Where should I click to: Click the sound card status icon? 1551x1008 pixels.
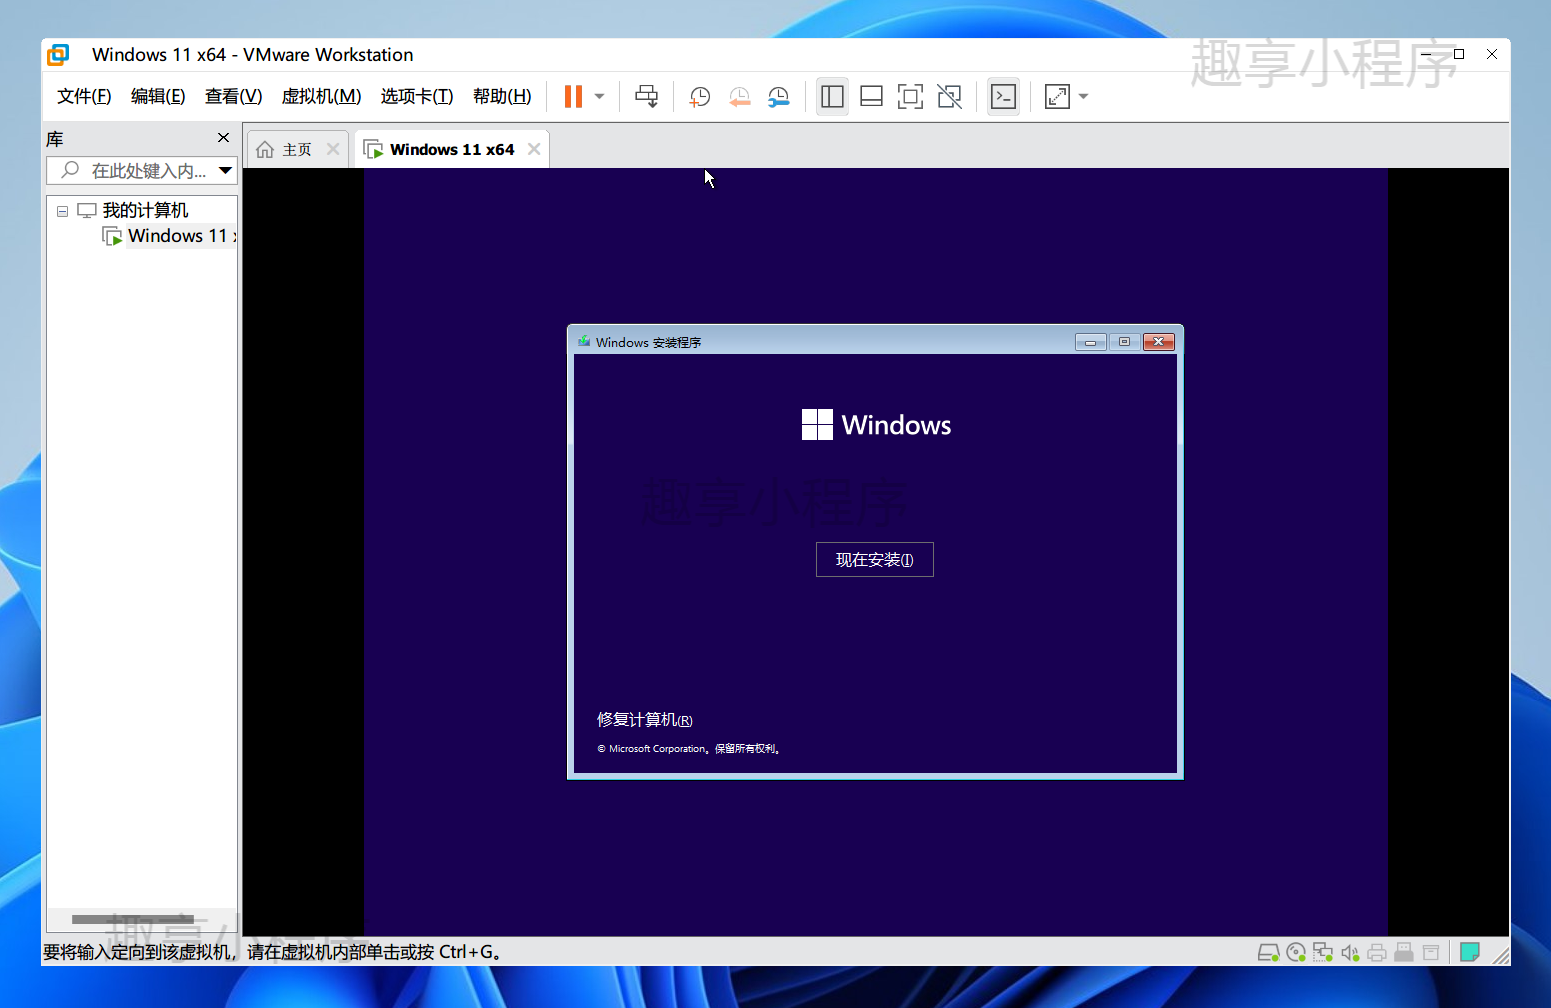coord(1350,952)
